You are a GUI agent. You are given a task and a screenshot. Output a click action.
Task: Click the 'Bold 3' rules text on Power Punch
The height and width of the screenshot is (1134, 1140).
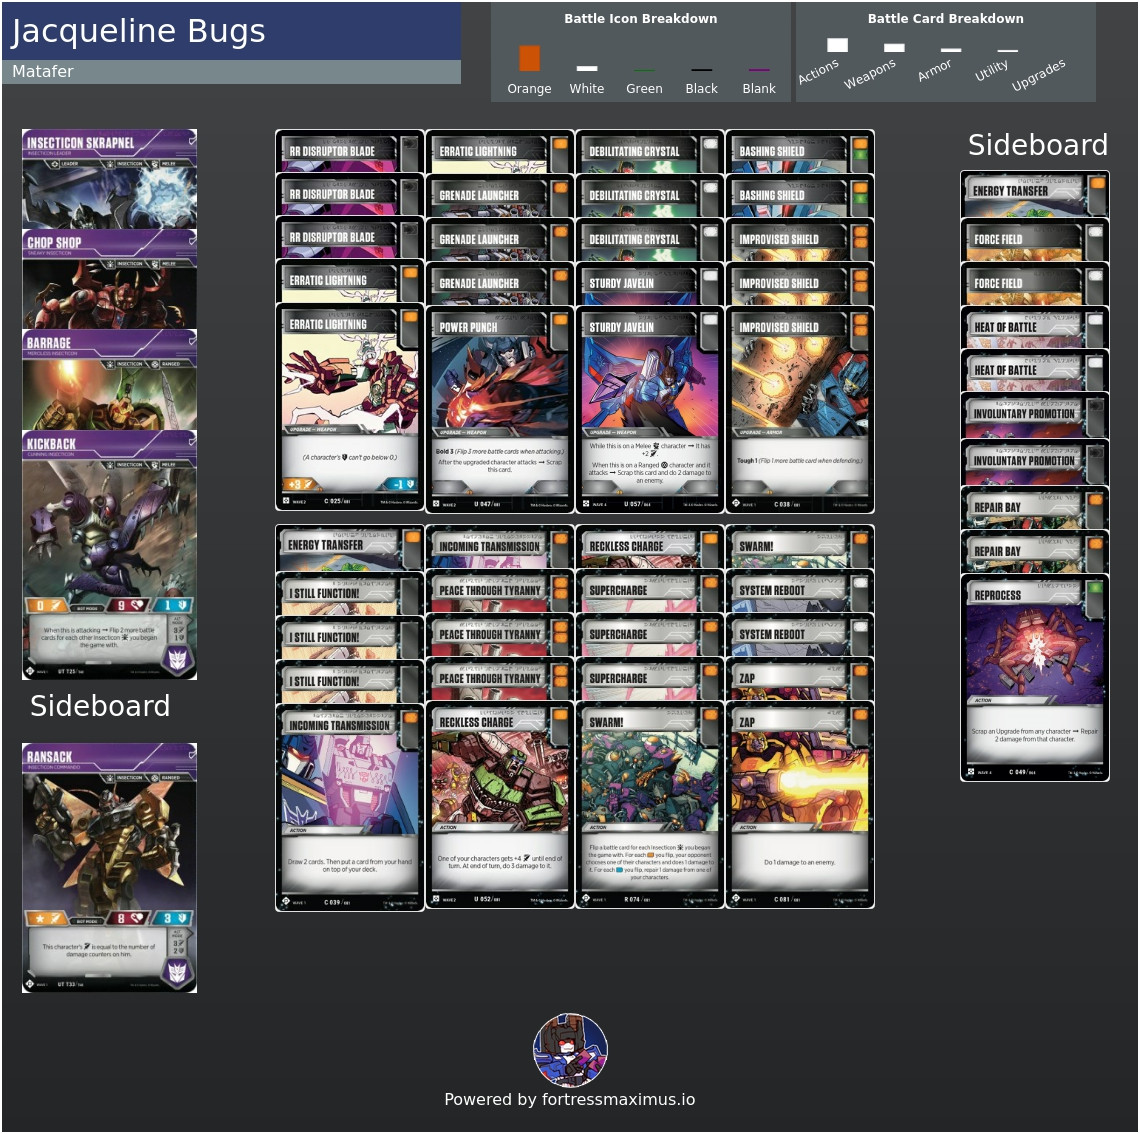pos(499,451)
